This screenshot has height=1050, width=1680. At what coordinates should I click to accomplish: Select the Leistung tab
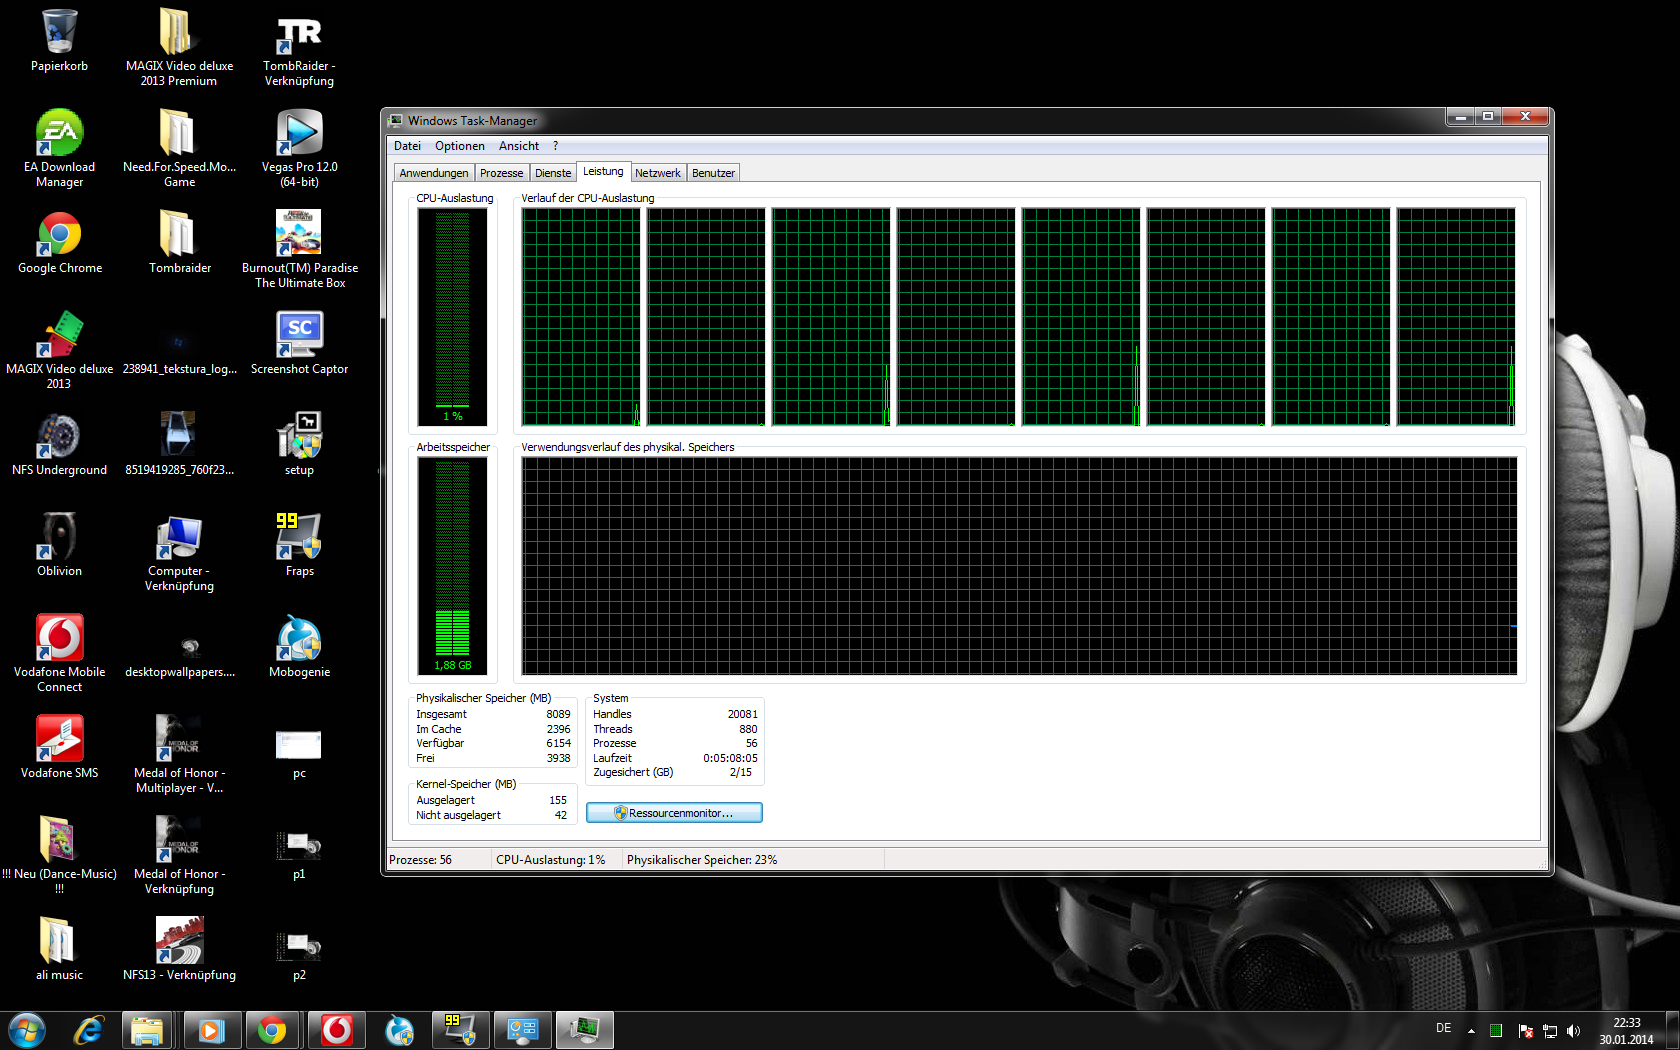pyautogui.click(x=603, y=171)
